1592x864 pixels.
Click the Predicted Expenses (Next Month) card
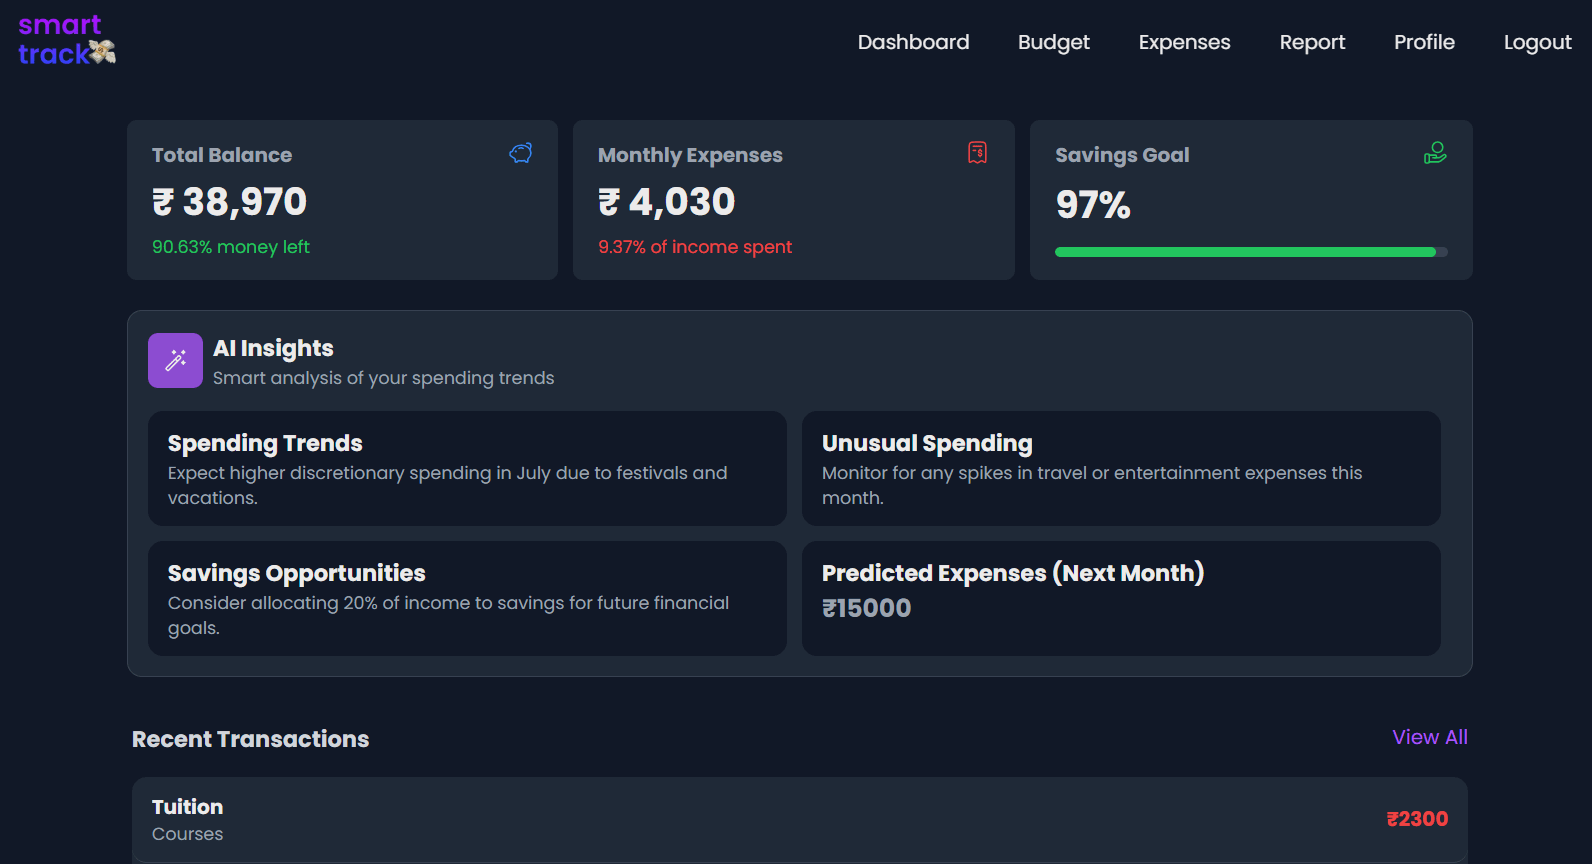(1121, 598)
